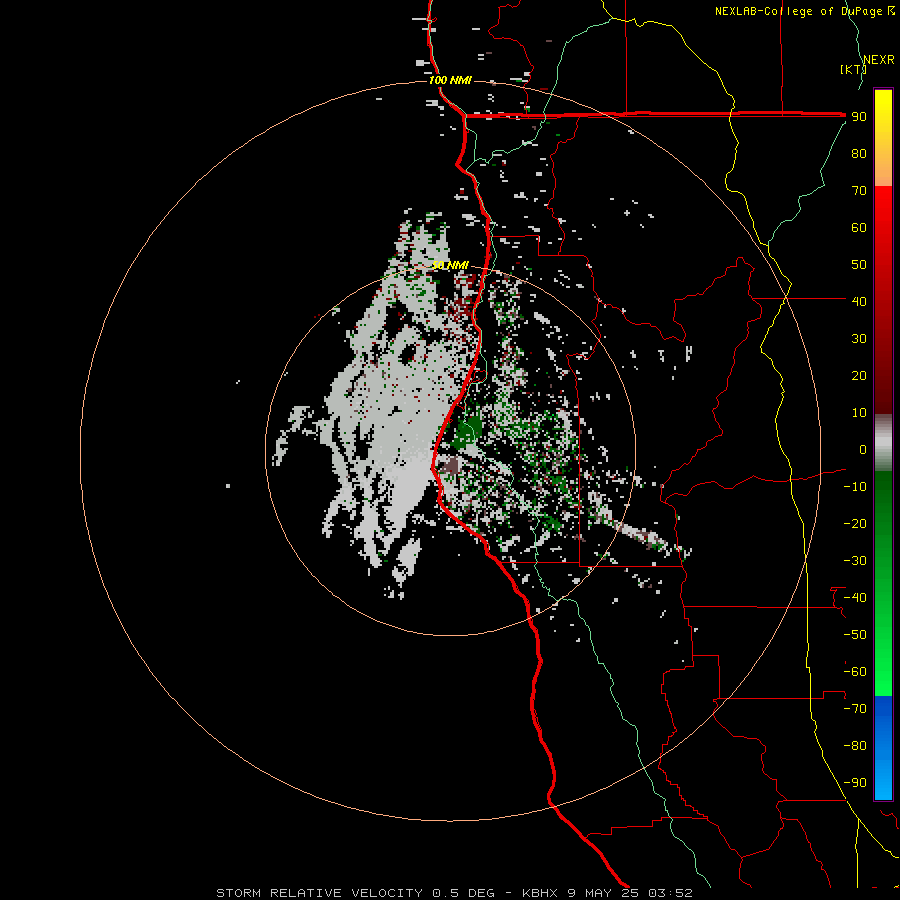Click the -70 value on the velocity scale

855,709
